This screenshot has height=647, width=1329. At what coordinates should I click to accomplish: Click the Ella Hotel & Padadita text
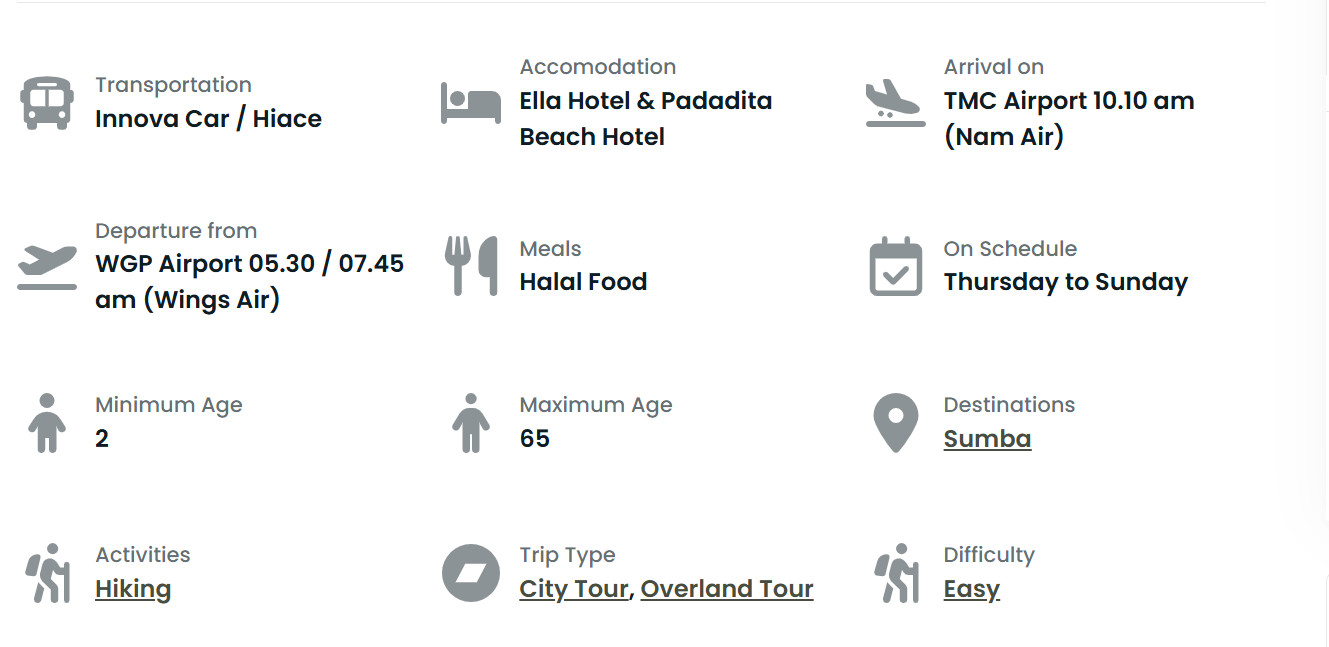pos(645,101)
